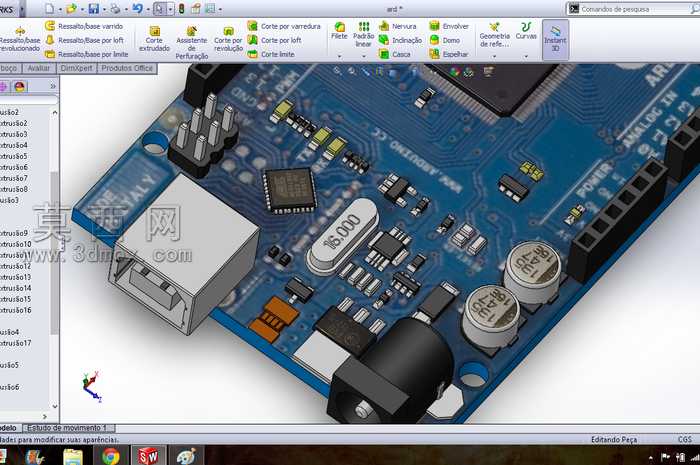This screenshot has height=465, width=700.
Task: Switch to the DimXpert tab
Action: click(x=76, y=68)
